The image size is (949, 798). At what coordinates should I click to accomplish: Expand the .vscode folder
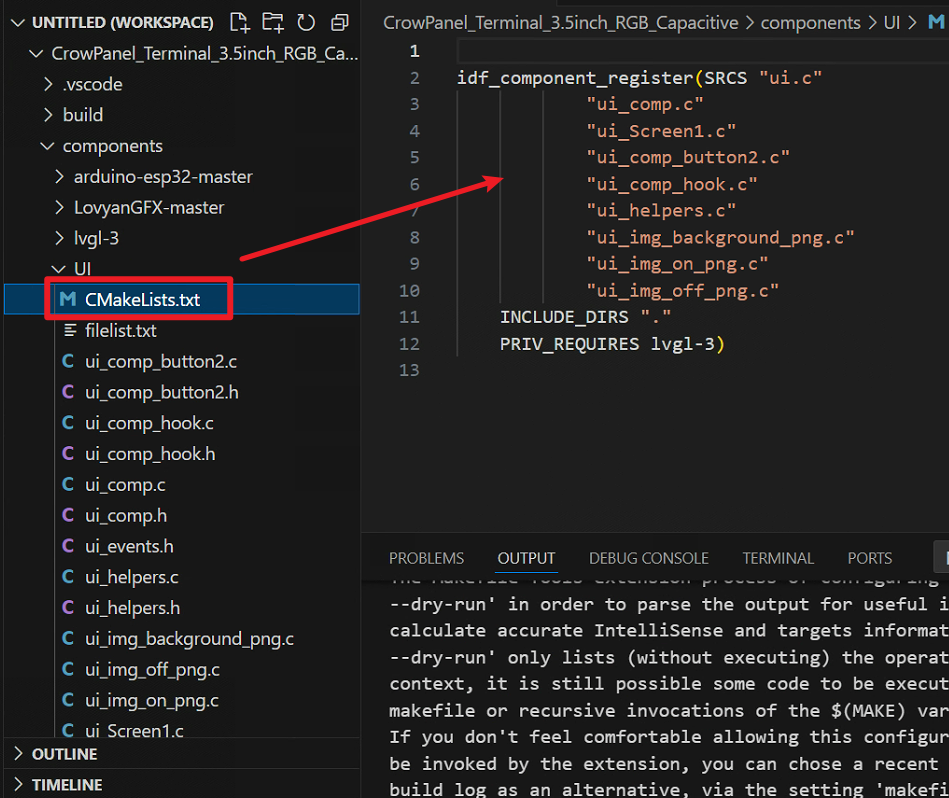coord(48,84)
